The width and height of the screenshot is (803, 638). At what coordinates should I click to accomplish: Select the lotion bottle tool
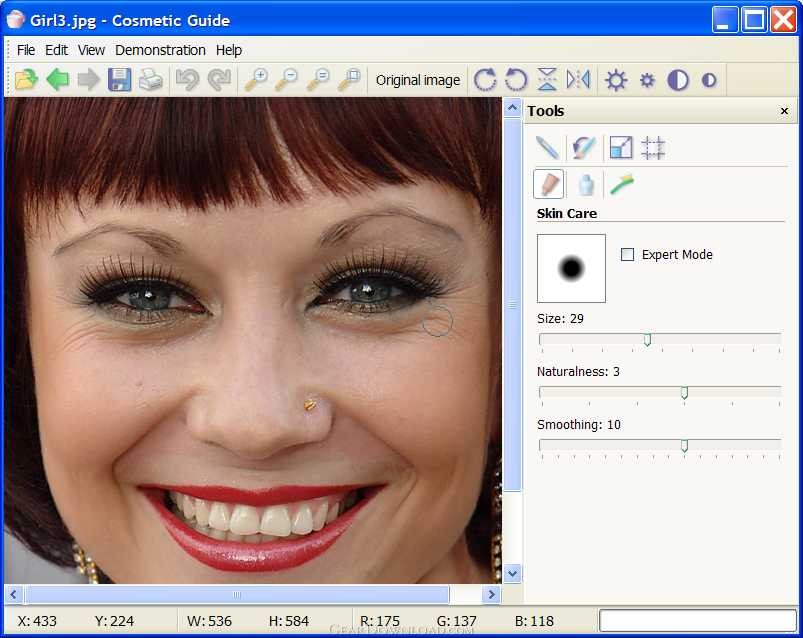(586, 184)
